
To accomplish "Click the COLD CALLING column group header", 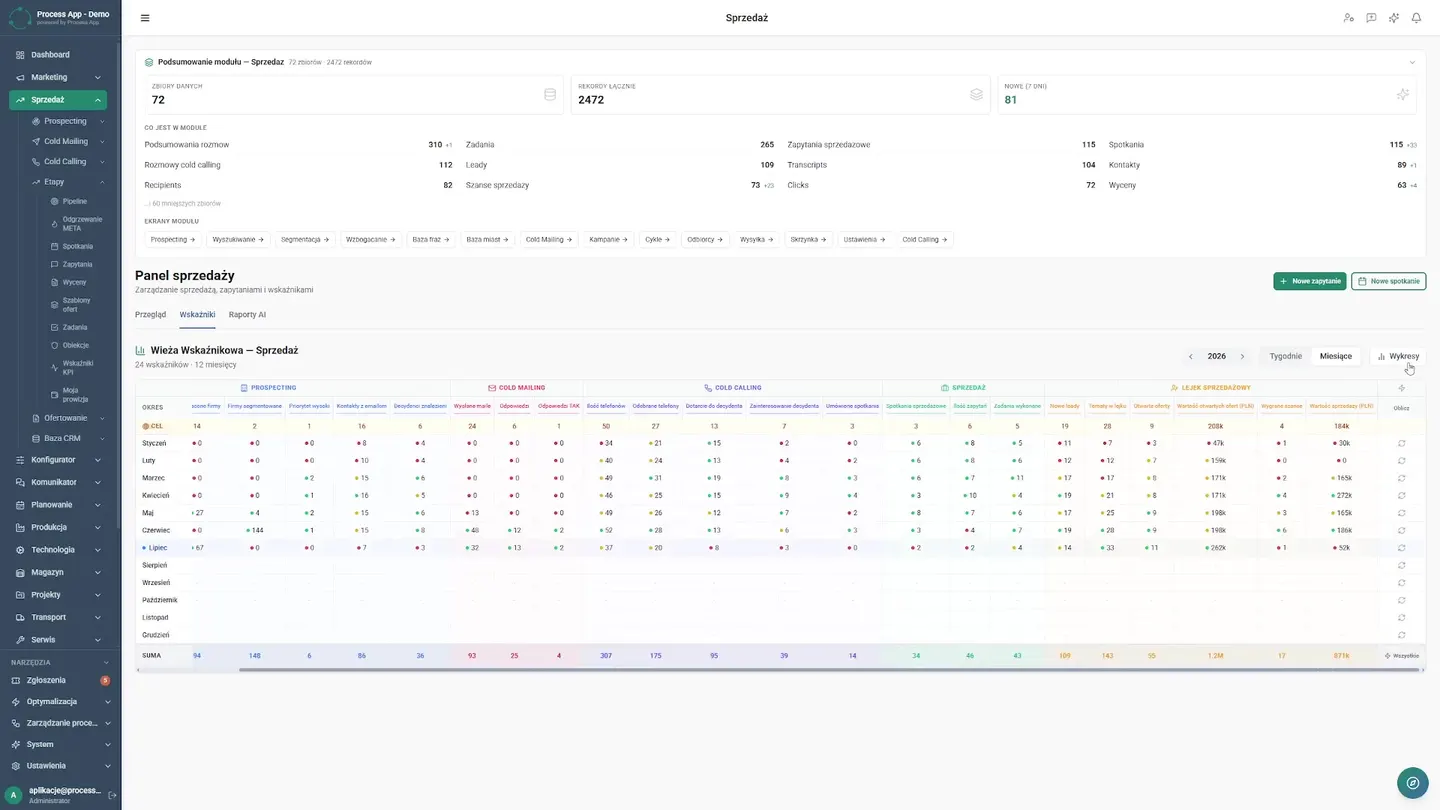I will click(733, 388).
